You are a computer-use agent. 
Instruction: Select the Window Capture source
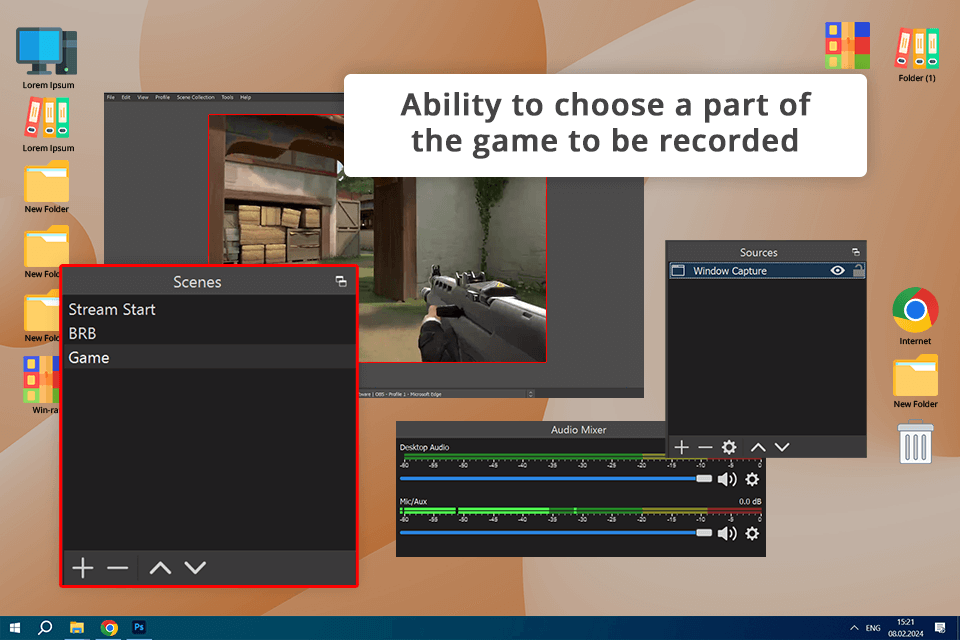[x=767, y=270]
